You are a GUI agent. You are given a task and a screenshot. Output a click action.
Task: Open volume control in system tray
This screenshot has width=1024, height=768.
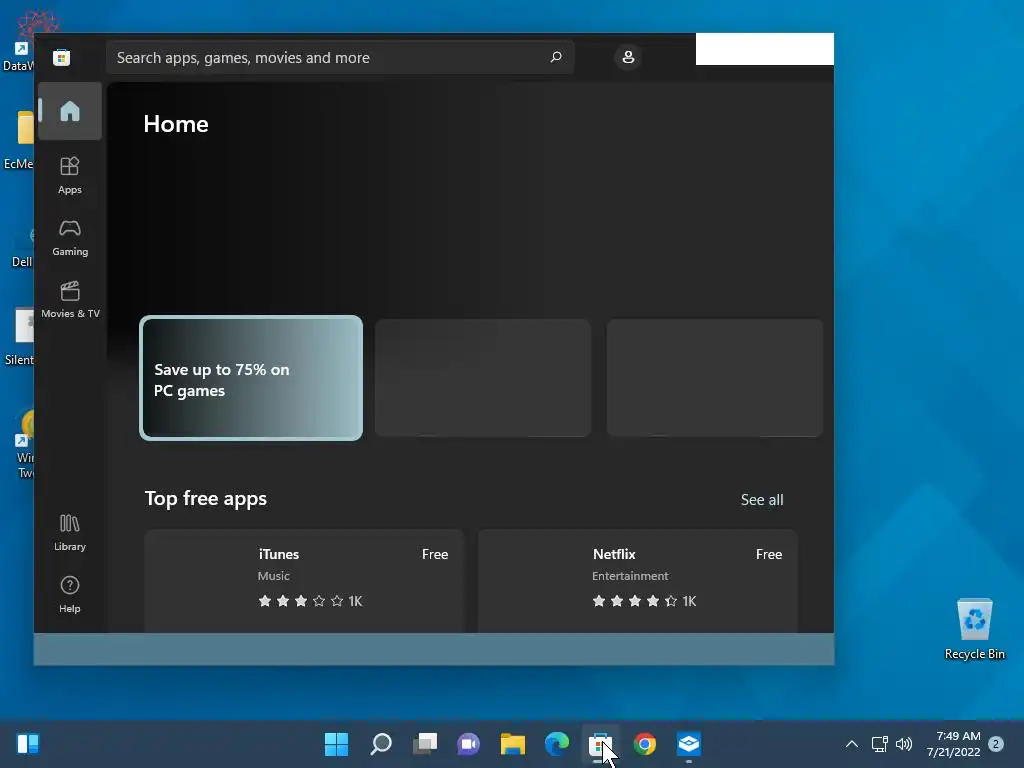904,744
